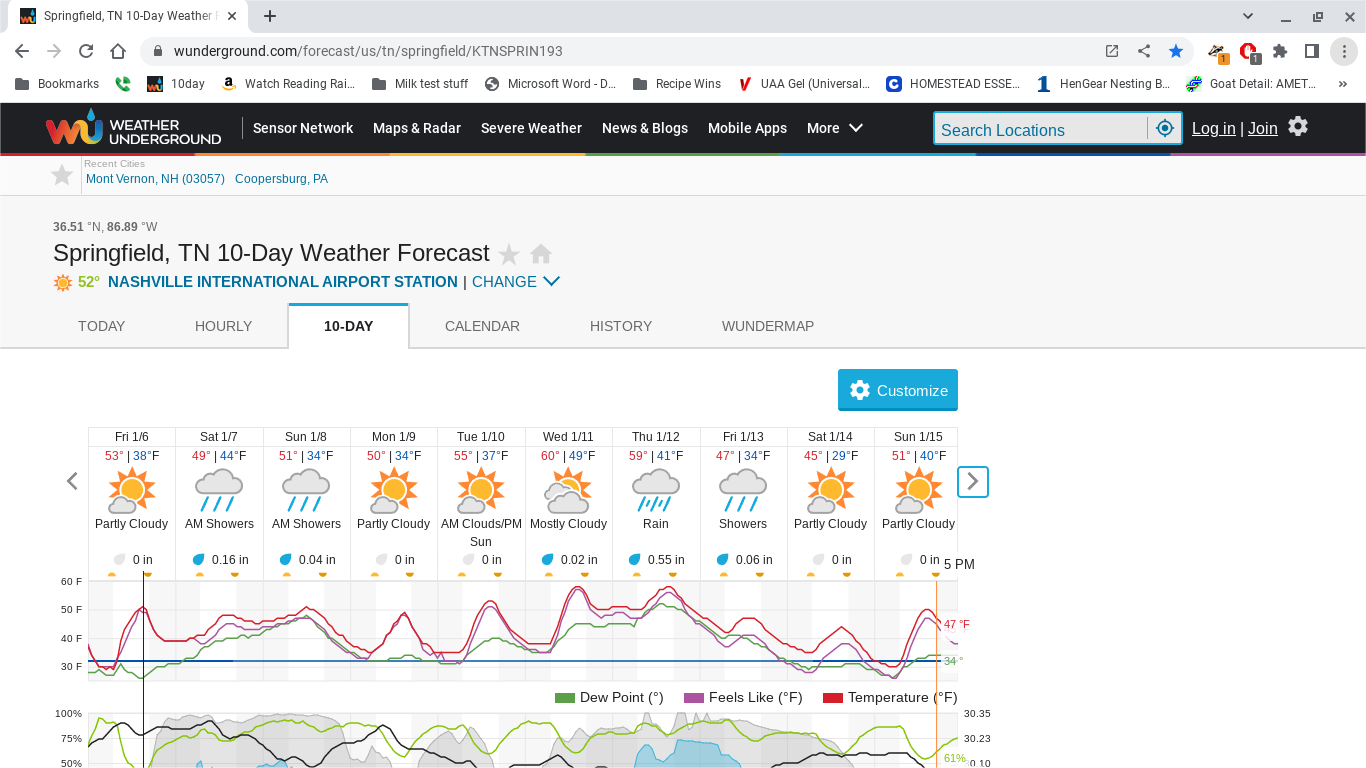The image size is (1366, 768).
Task: Click the Dew Point legend green swatch
Action: (564, 698)
